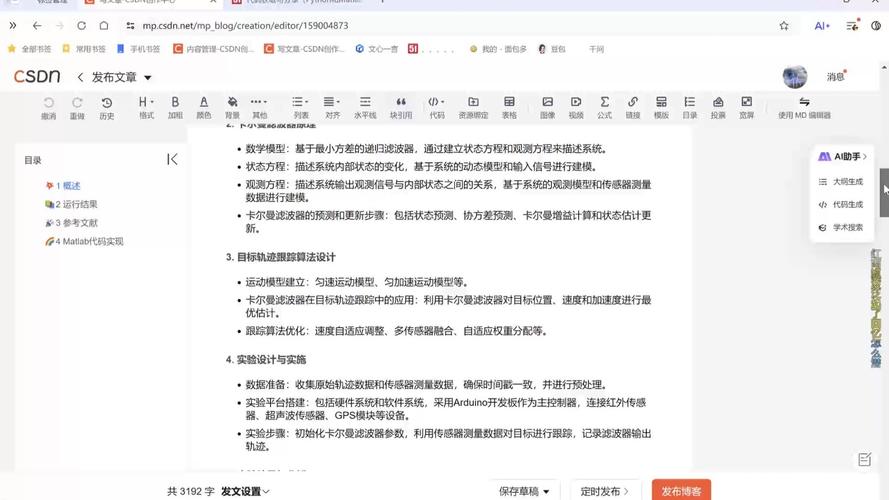Screen dimensions: 889x500
Task: Click the browser address bar URL
Action: [x=245, y=26]
